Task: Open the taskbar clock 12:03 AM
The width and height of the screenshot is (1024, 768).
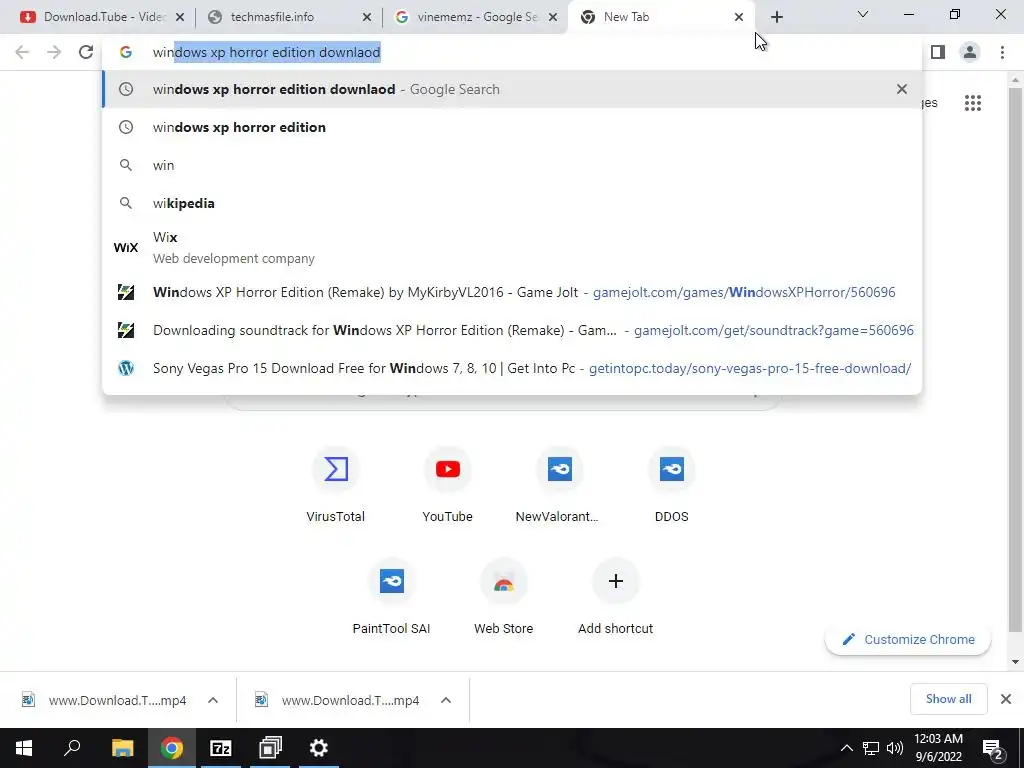Action: coord(938,748)
